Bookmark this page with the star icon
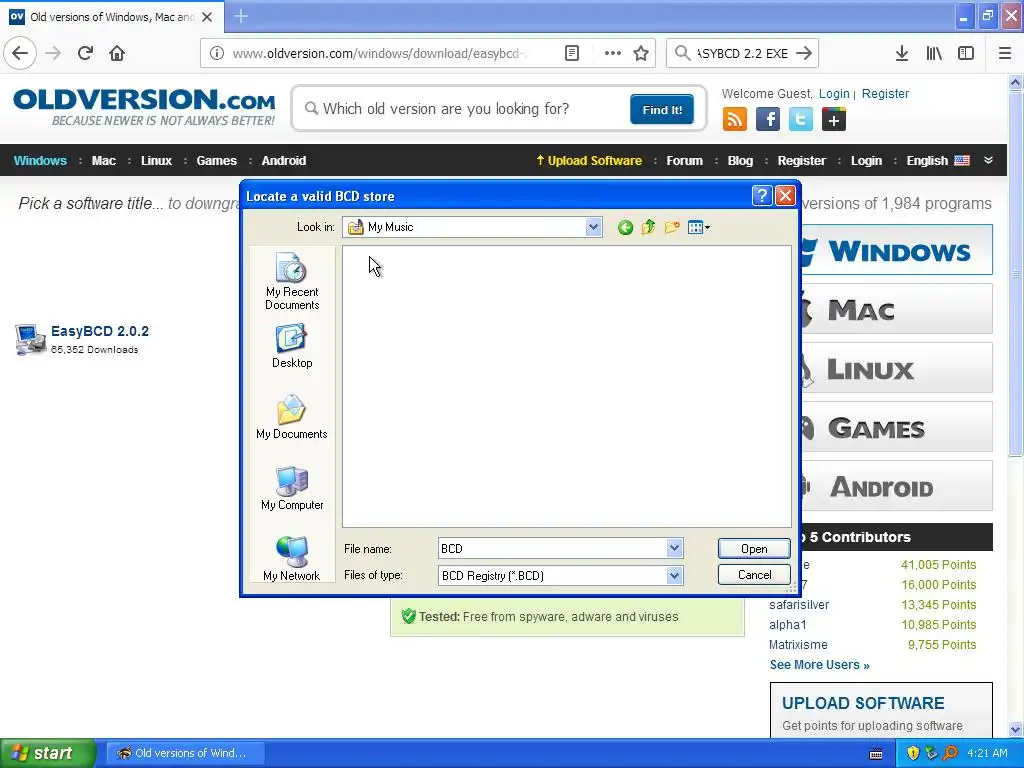The width and height of the screenshot is (1024, 768). coord(641,53)
